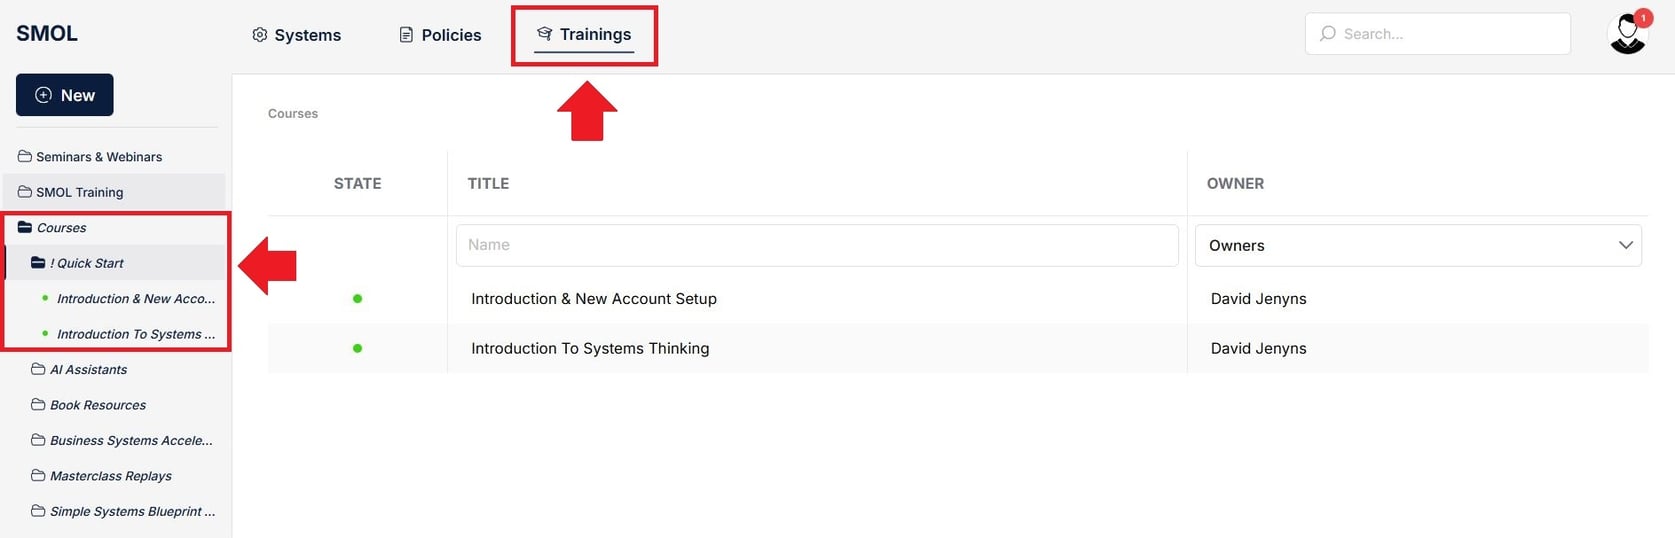The image size is (1675, 538).
Task: Click the notification badge on avatar
Action: (x=1643, y=18)
